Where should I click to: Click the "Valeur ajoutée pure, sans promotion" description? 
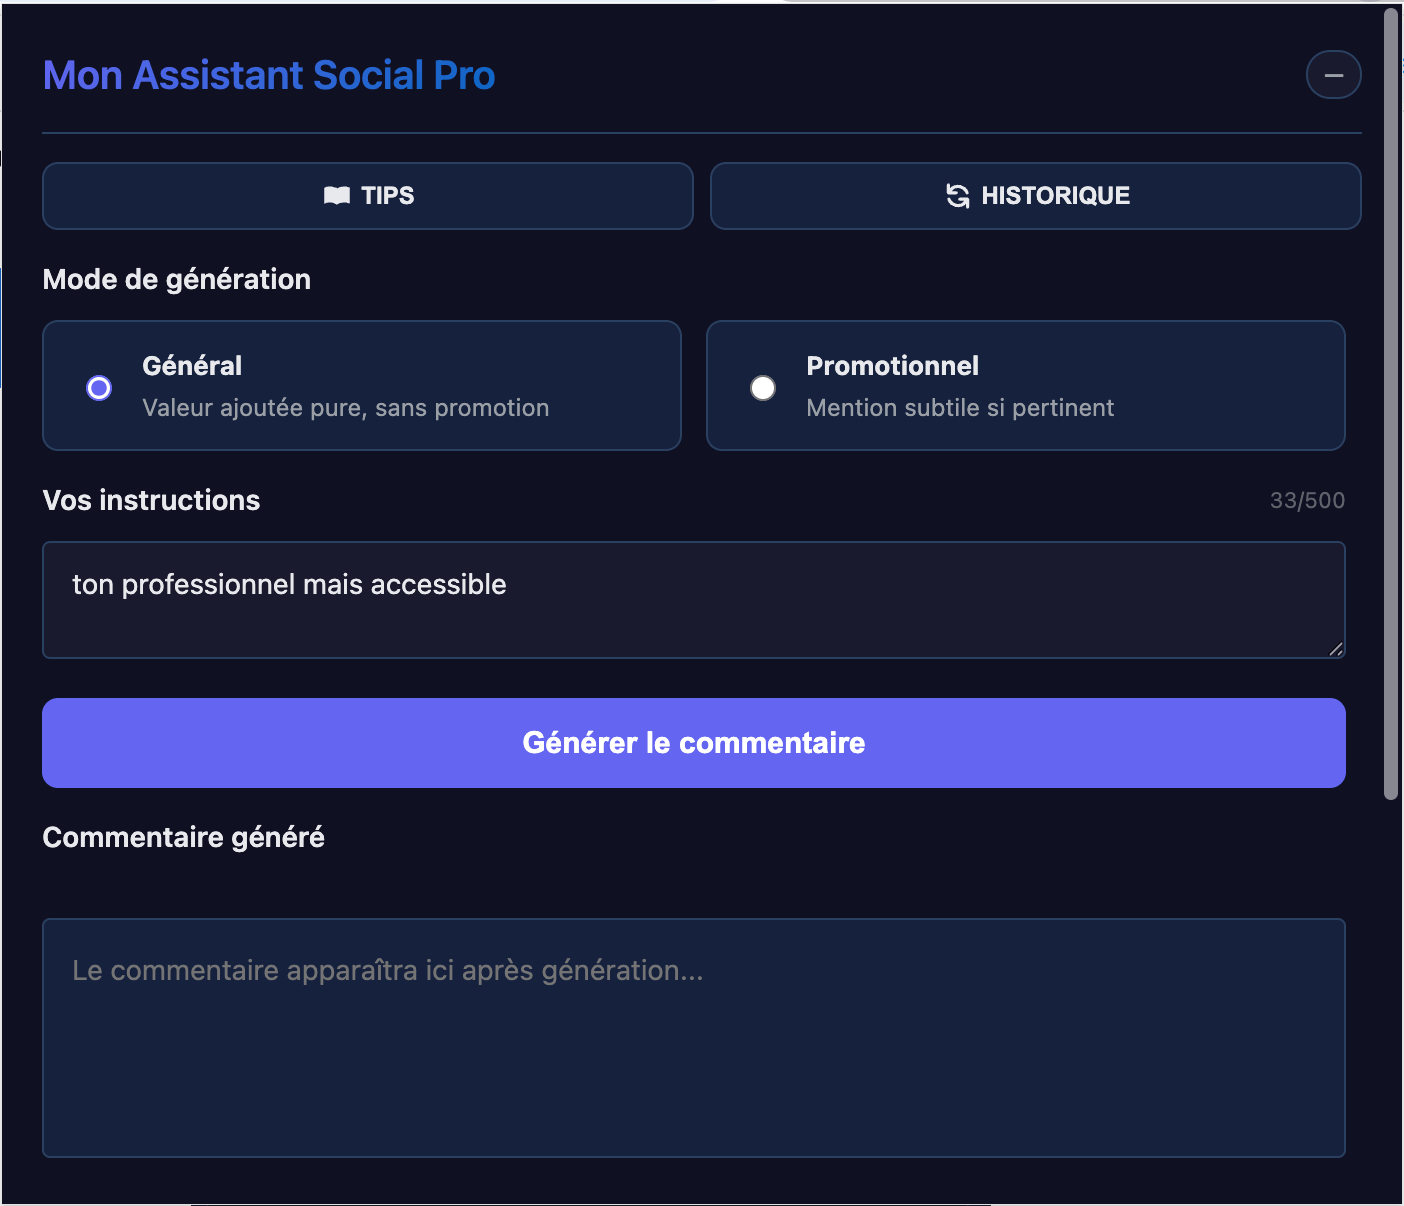[x=345, y=408]
